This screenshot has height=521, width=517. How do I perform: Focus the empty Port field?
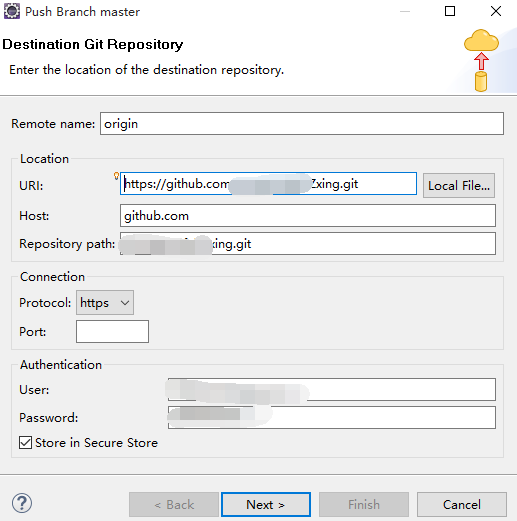112,331
